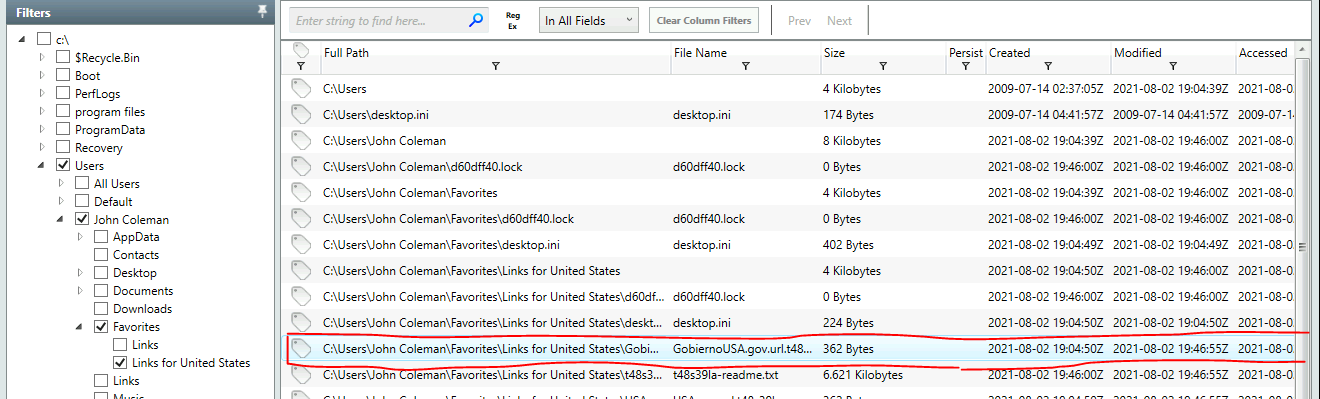Collapse the Users tree node

pyautogui.click(x=42, y=166)
